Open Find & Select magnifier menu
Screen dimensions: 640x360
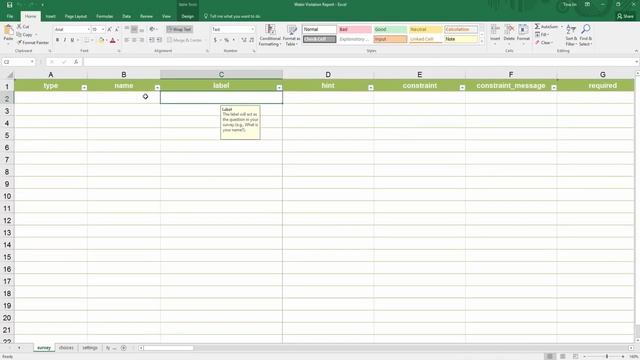click(x=586, y=35)
